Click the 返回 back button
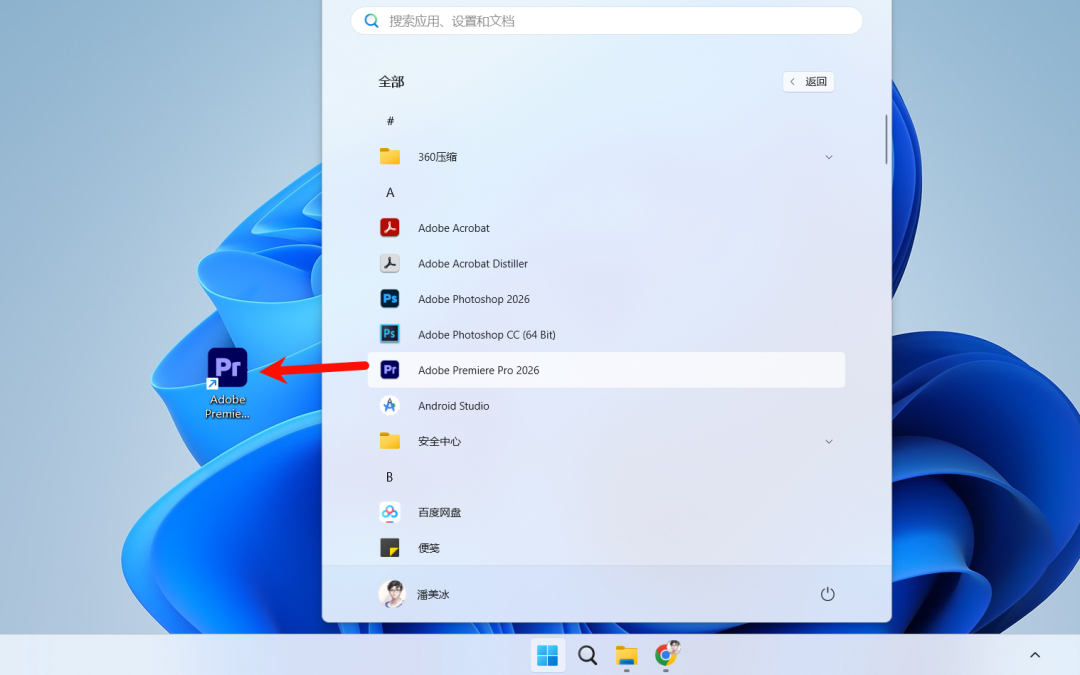This screenshot has width=1080, height=675. click(808, 82)
